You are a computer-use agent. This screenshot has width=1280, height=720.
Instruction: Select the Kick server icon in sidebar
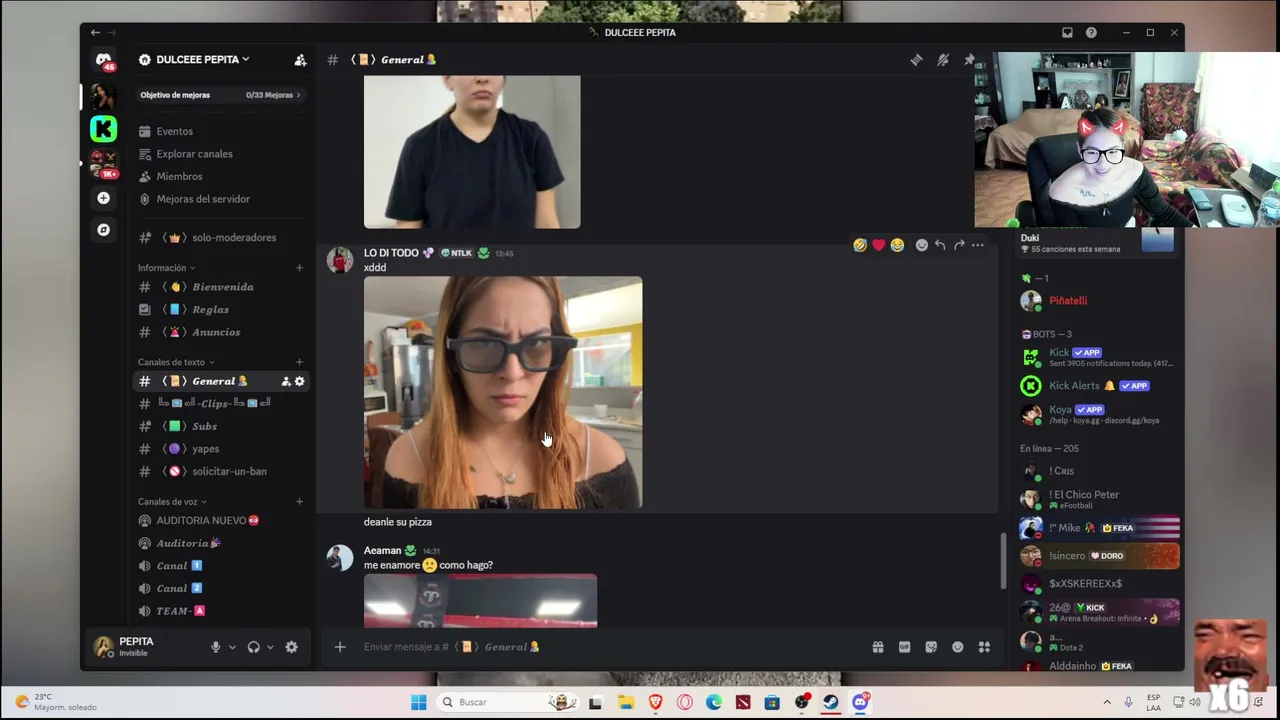pos(103,128)
